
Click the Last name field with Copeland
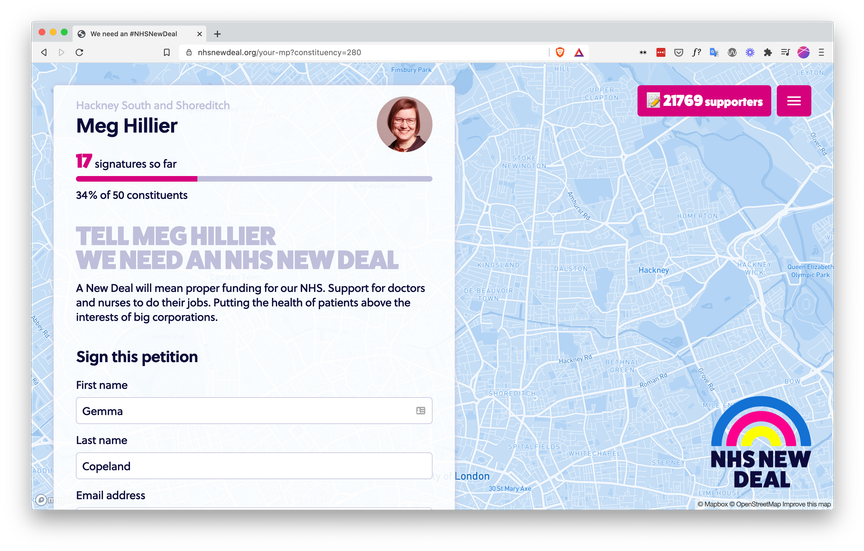(254, 466)
